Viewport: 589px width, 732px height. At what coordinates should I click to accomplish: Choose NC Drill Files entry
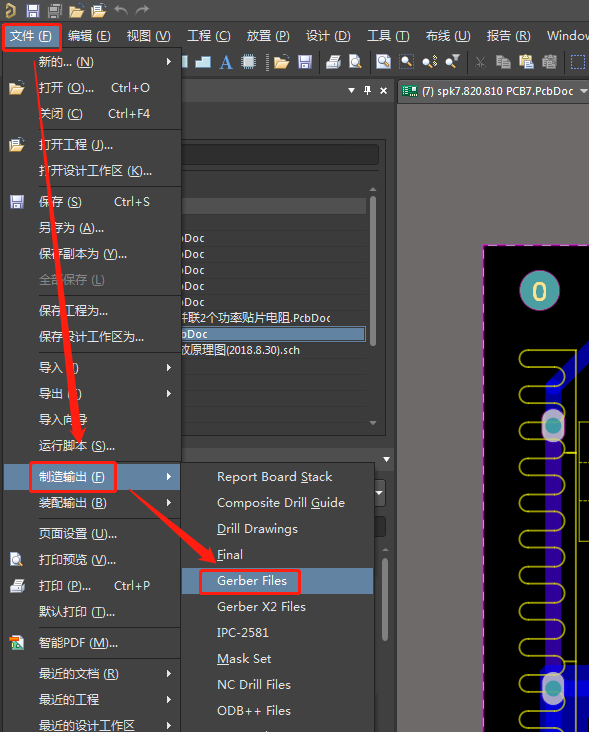point(277,685)
